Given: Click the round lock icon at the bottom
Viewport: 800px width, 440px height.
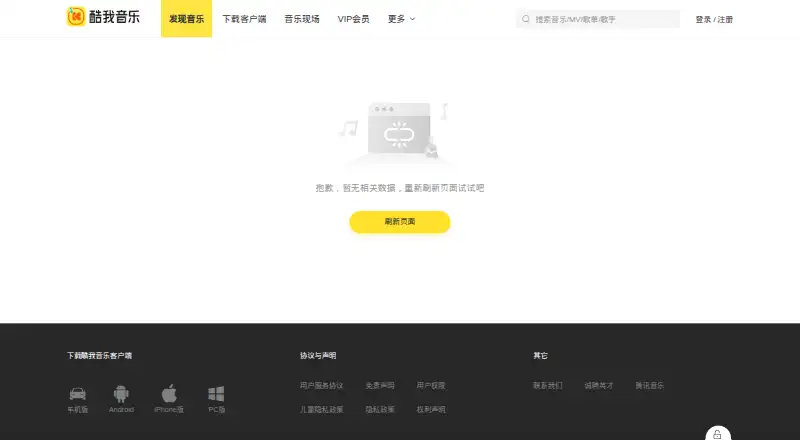Looking at the screenshot, I should point(717,434).
